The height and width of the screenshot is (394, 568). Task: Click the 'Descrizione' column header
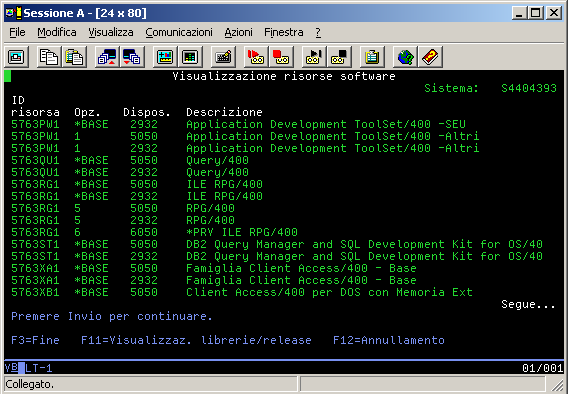(x=224, y=112)
